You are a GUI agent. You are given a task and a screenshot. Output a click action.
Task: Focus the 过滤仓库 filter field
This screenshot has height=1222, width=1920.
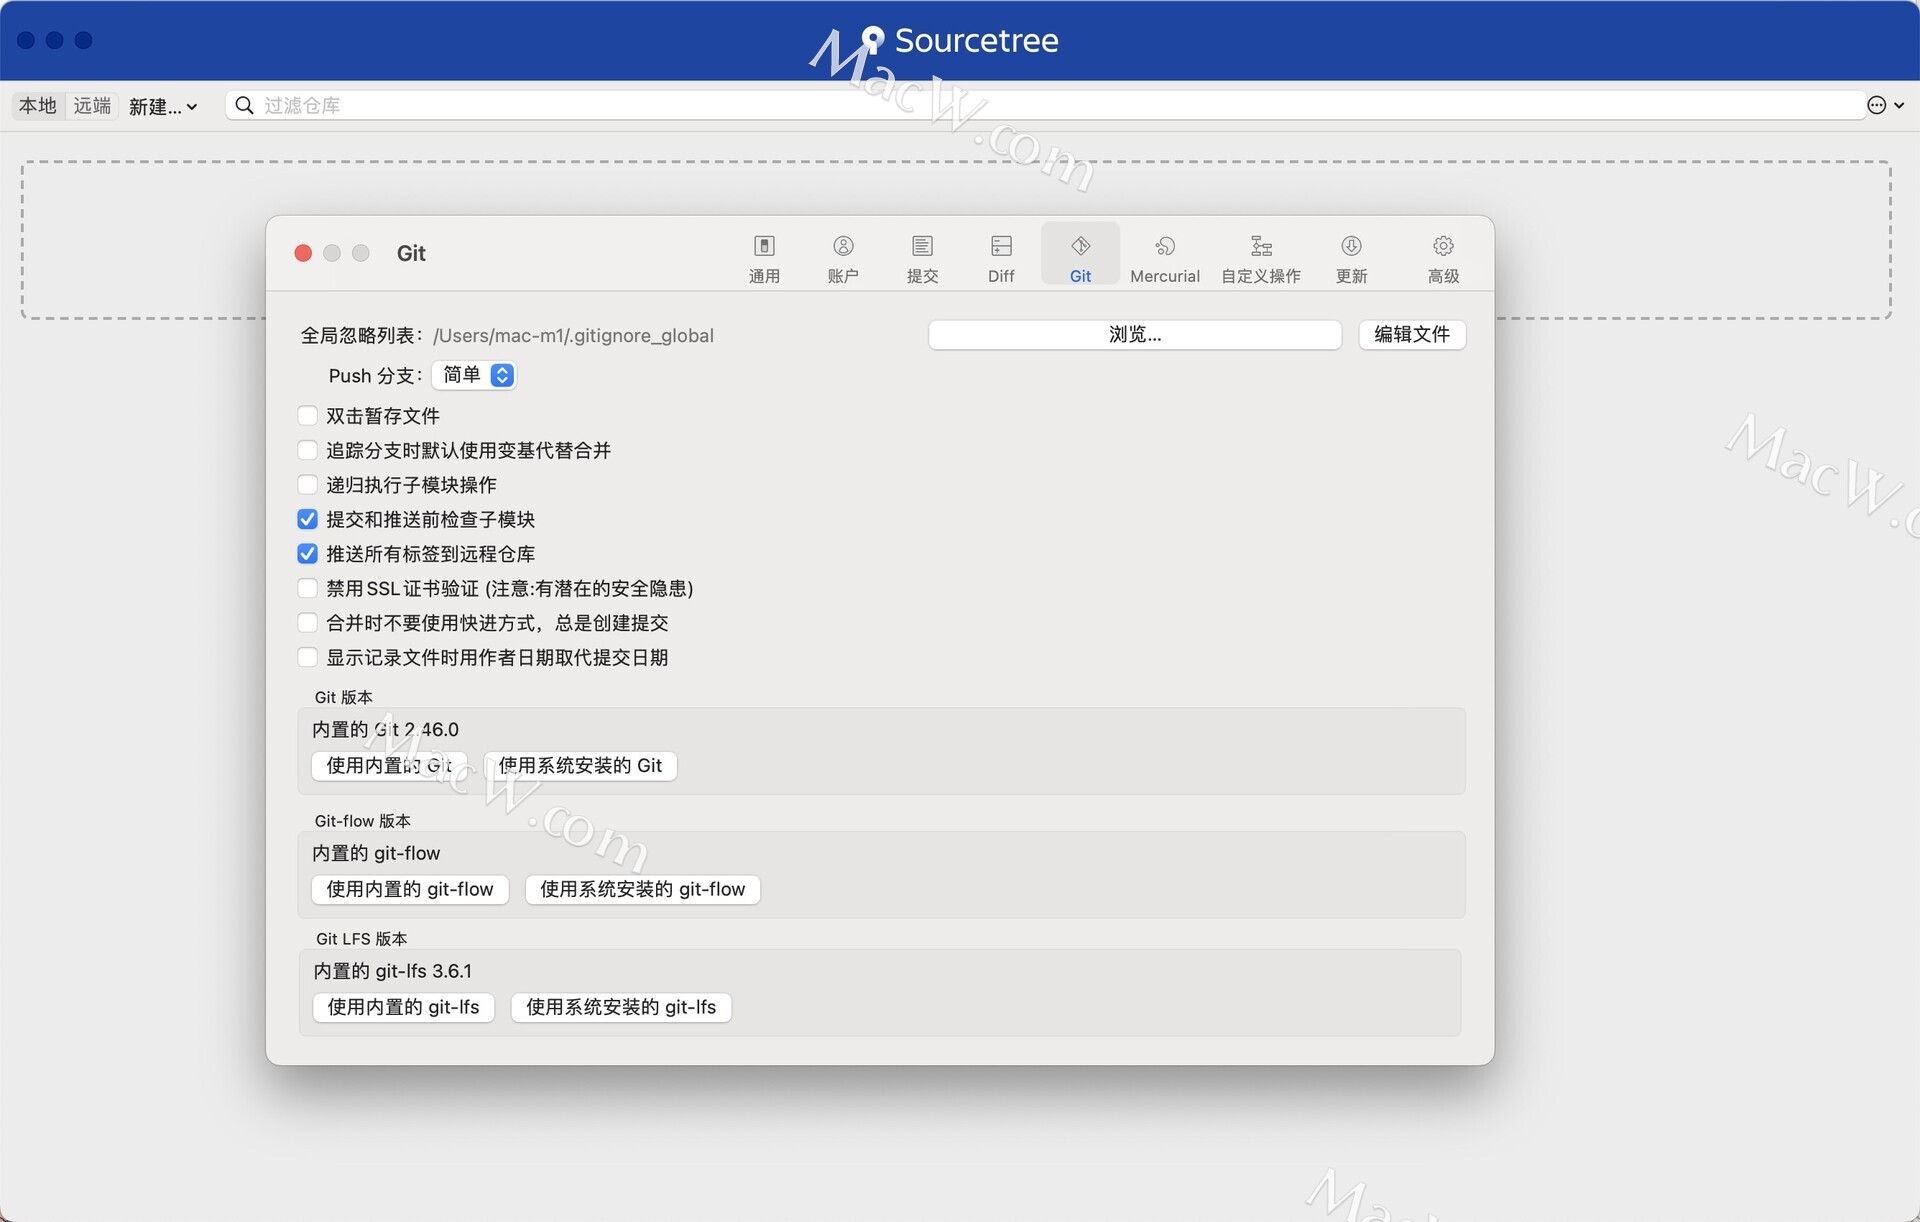(1045, 105)
